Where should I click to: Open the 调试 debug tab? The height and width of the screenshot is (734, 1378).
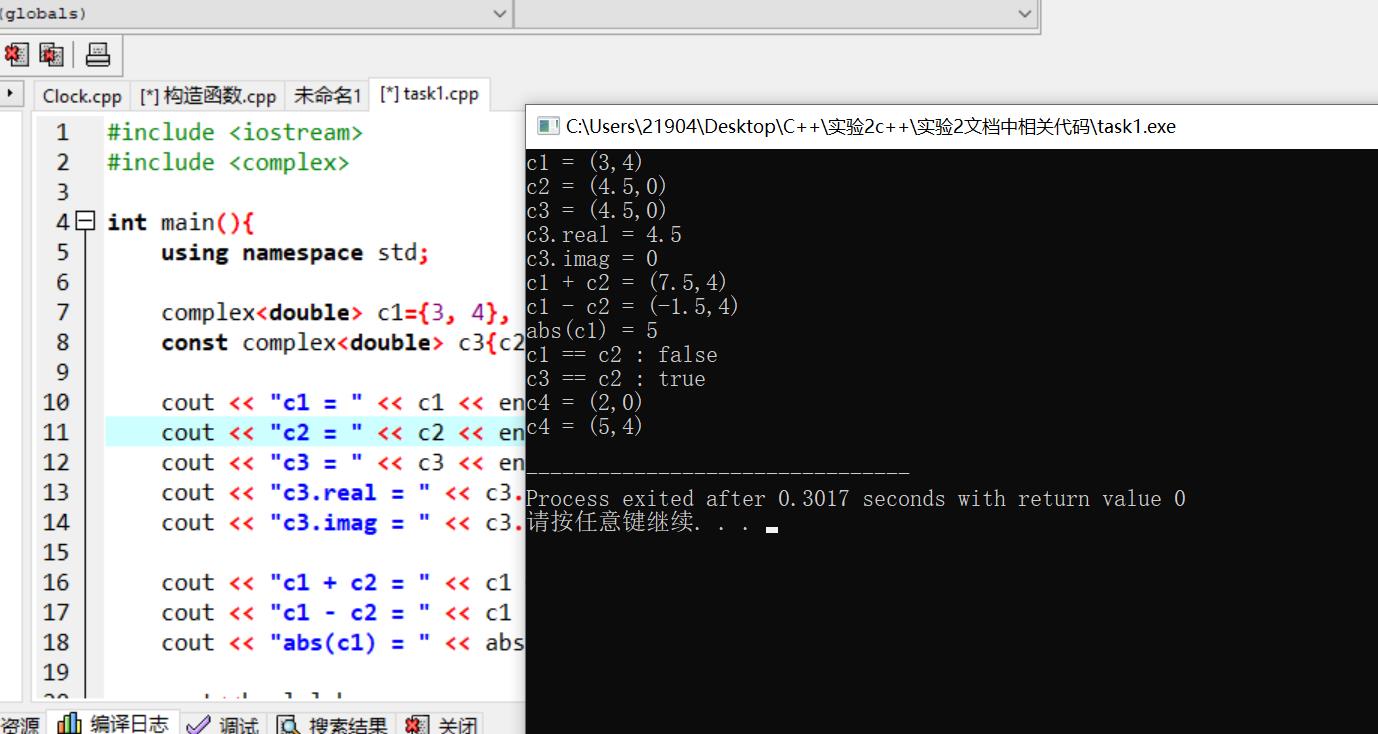point(225,724)
